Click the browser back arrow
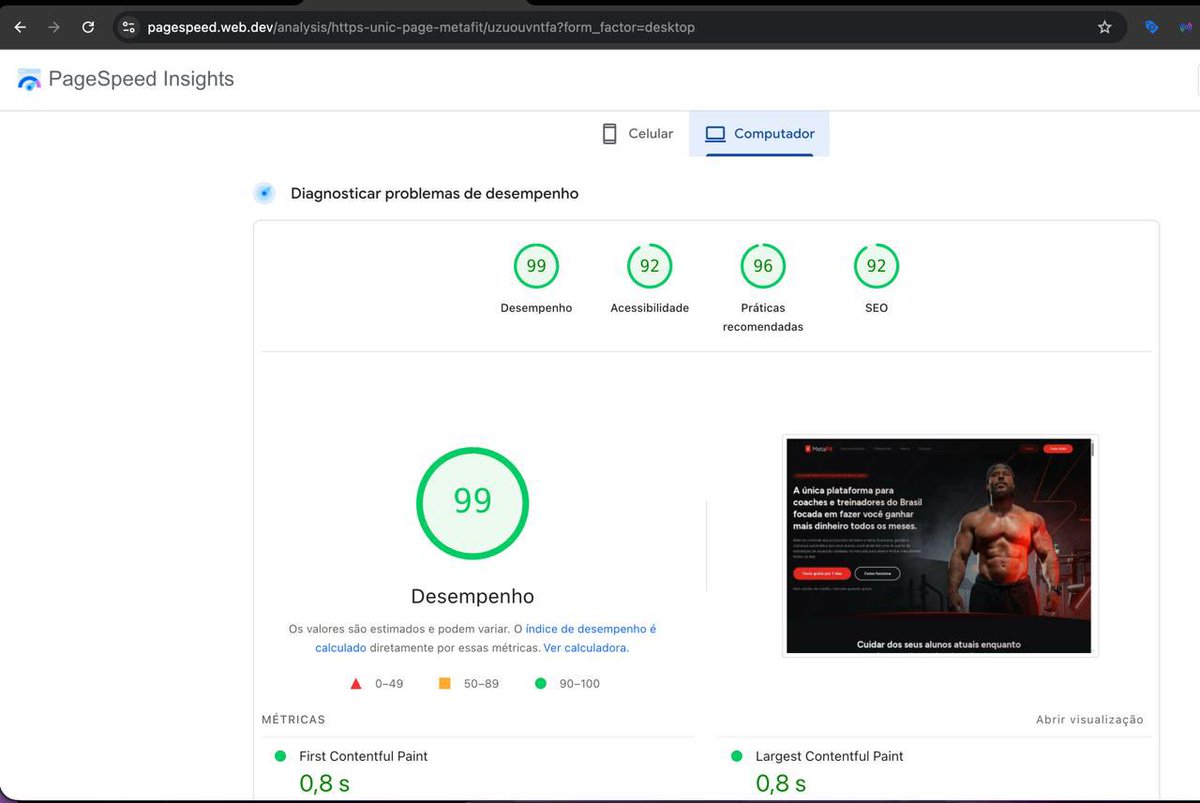 20,27
